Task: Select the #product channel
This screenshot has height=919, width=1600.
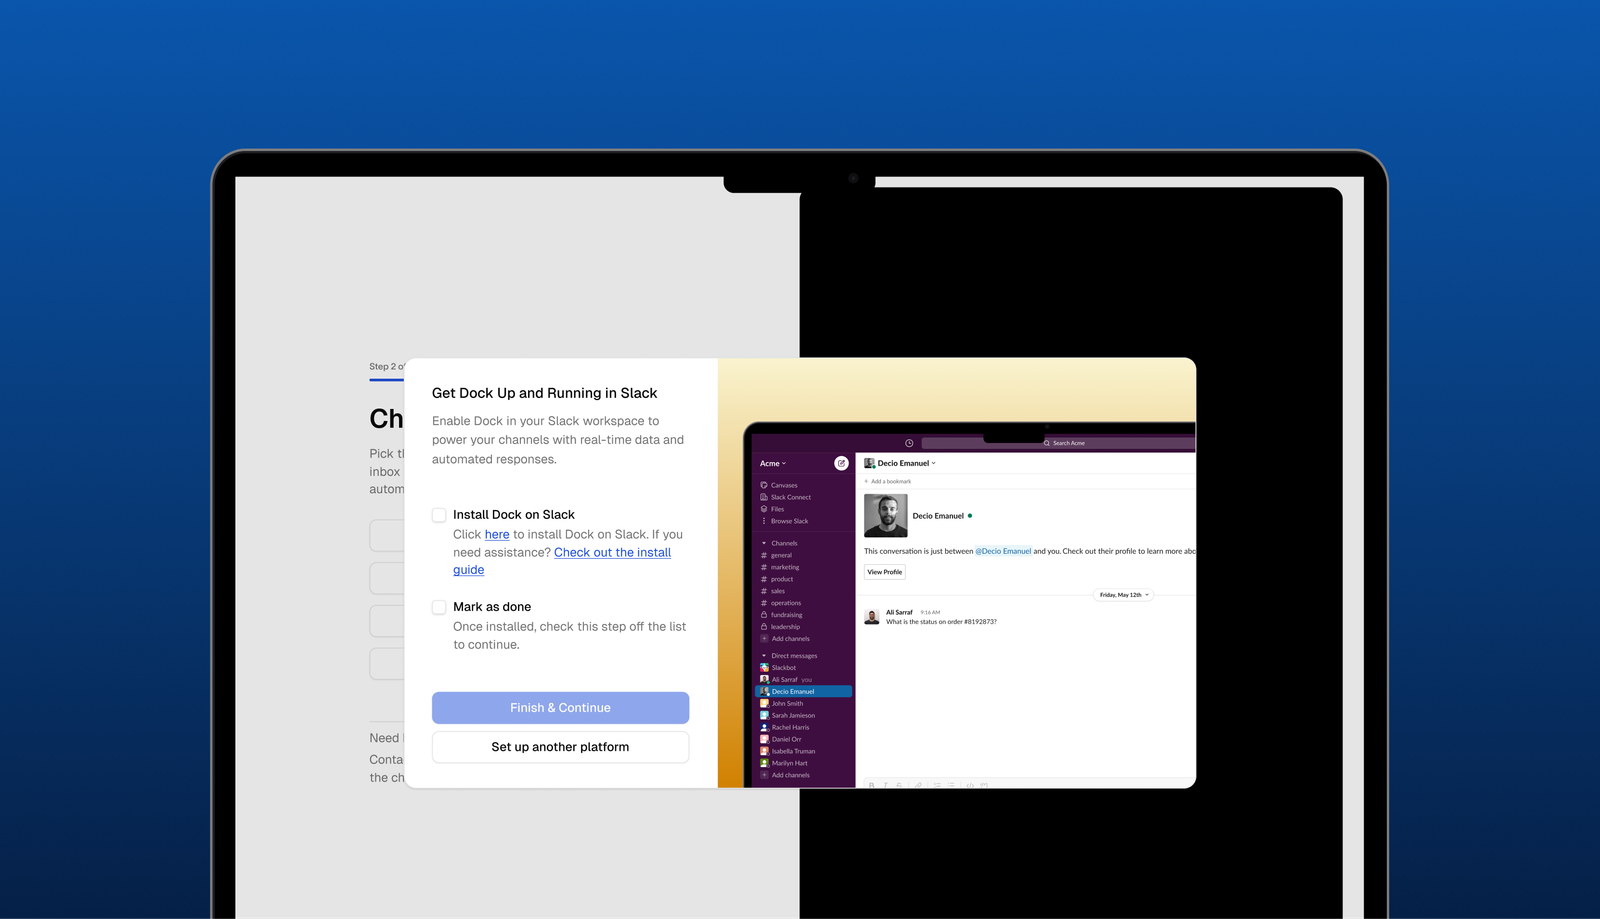Action: [x=777, y=579]
